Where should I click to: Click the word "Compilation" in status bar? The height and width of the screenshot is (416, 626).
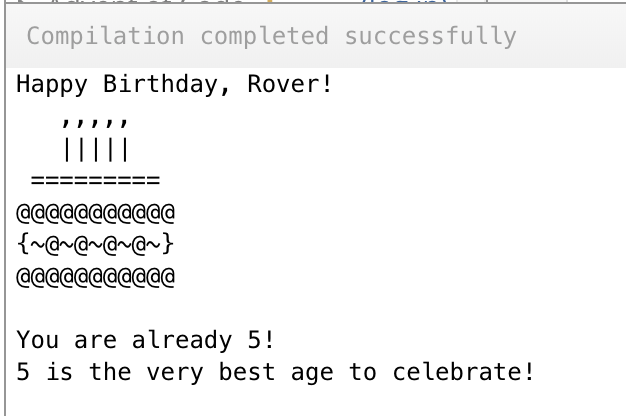pos(105,37)
